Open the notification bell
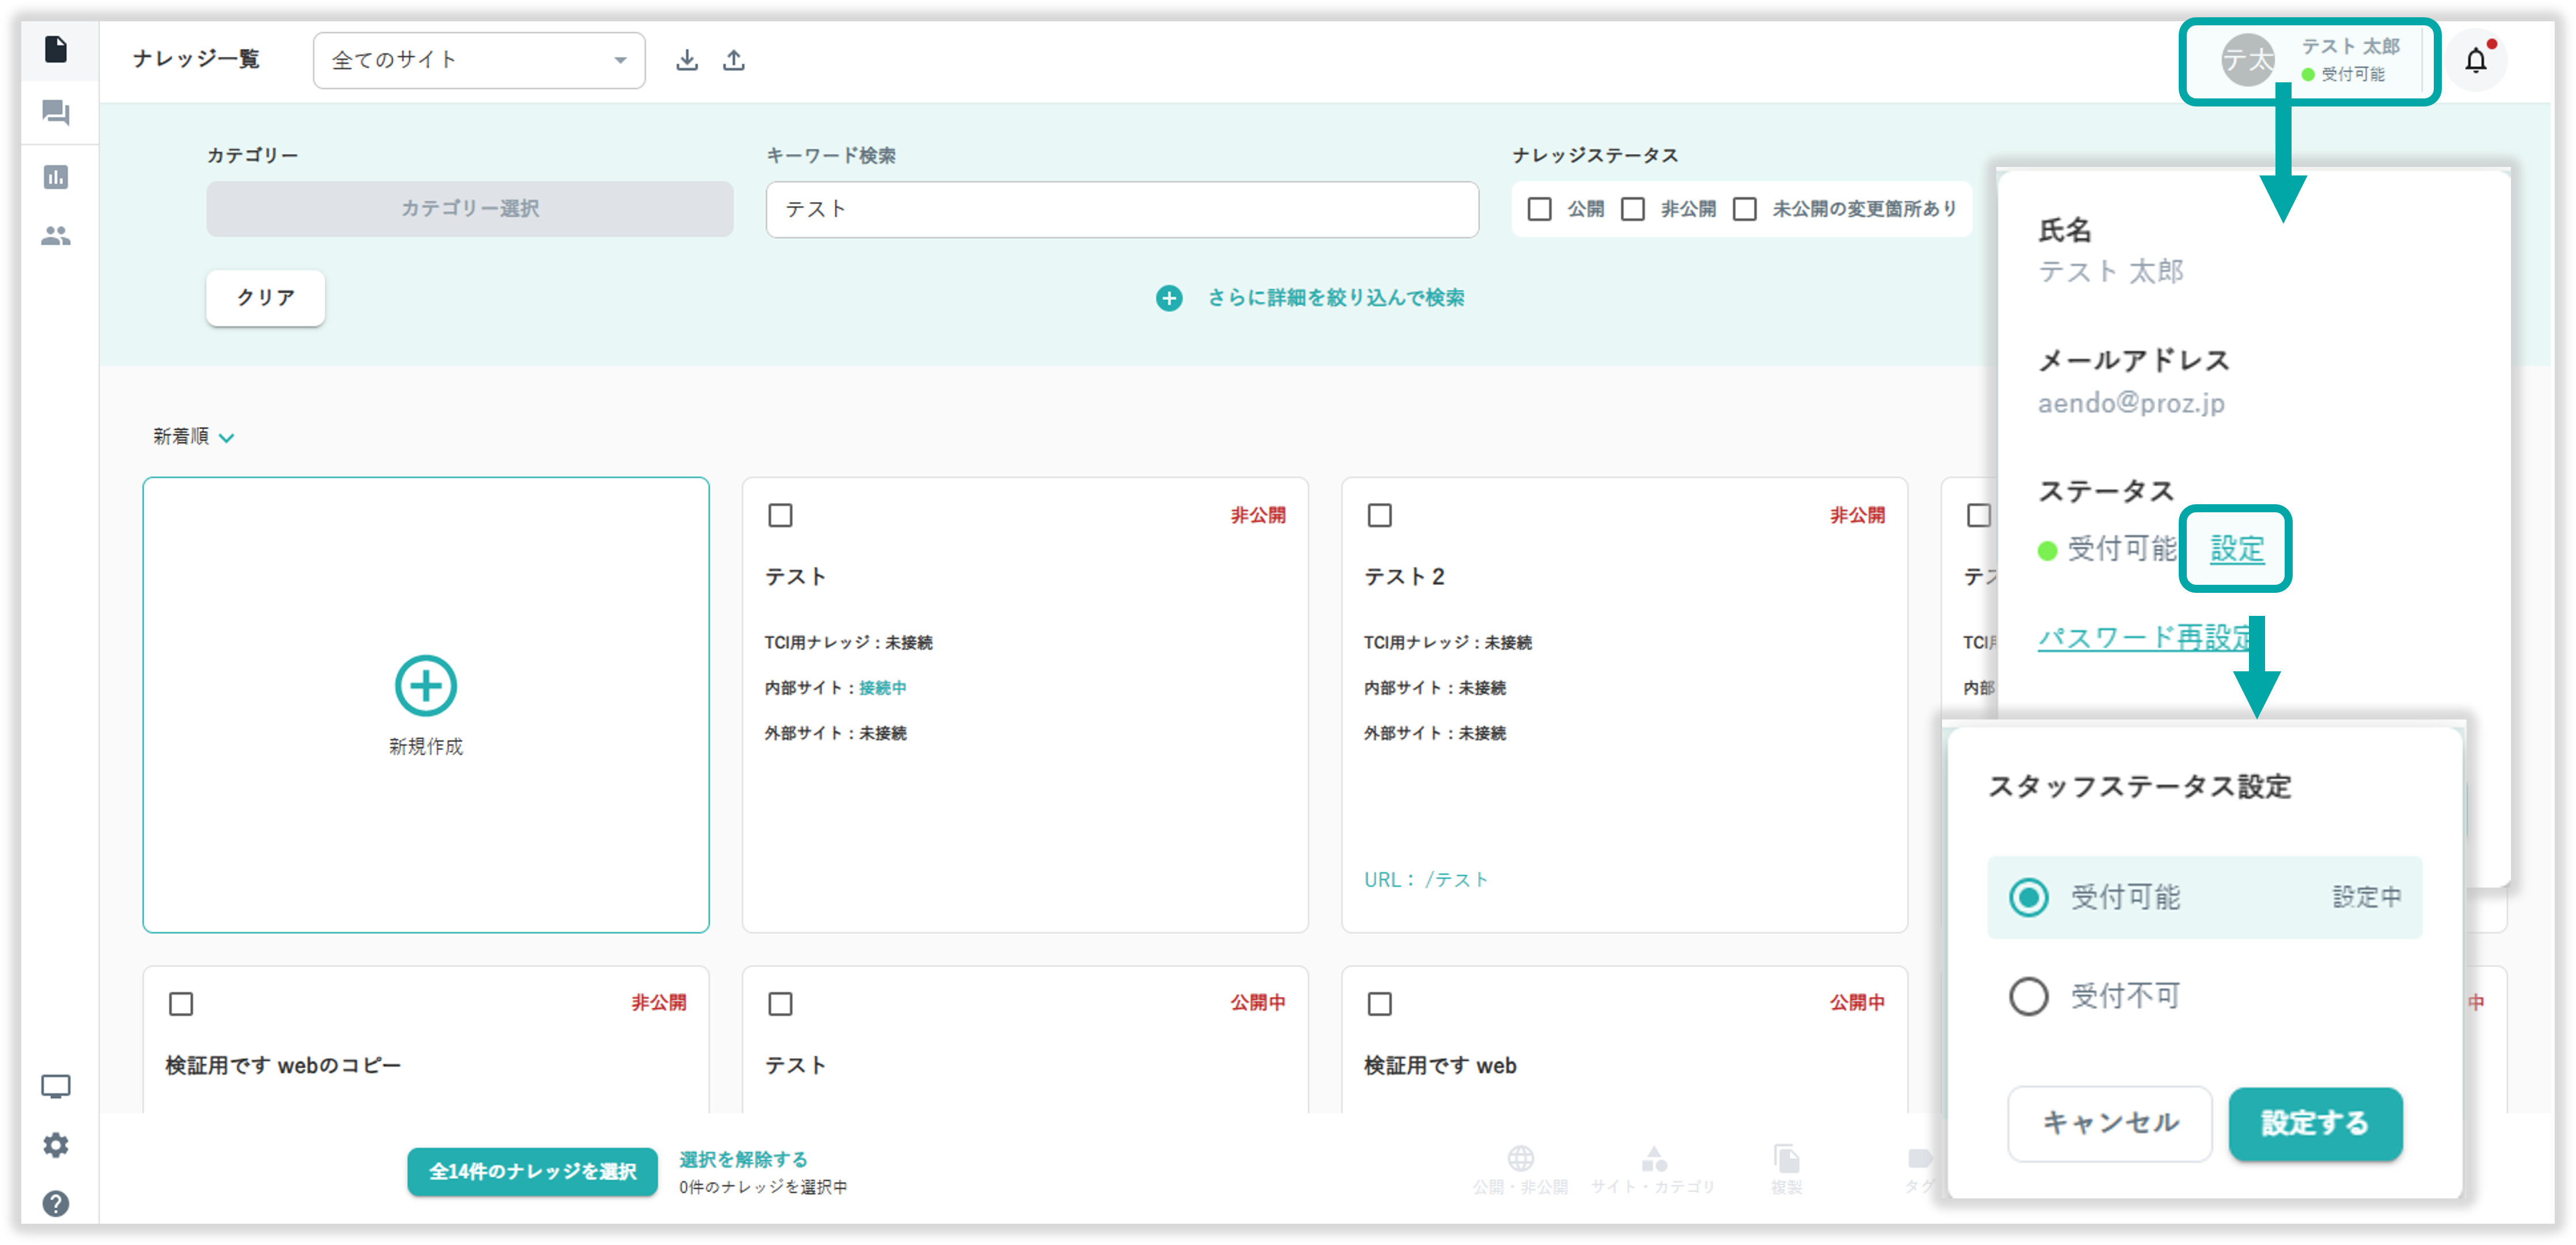 (x=2475, y=61)
